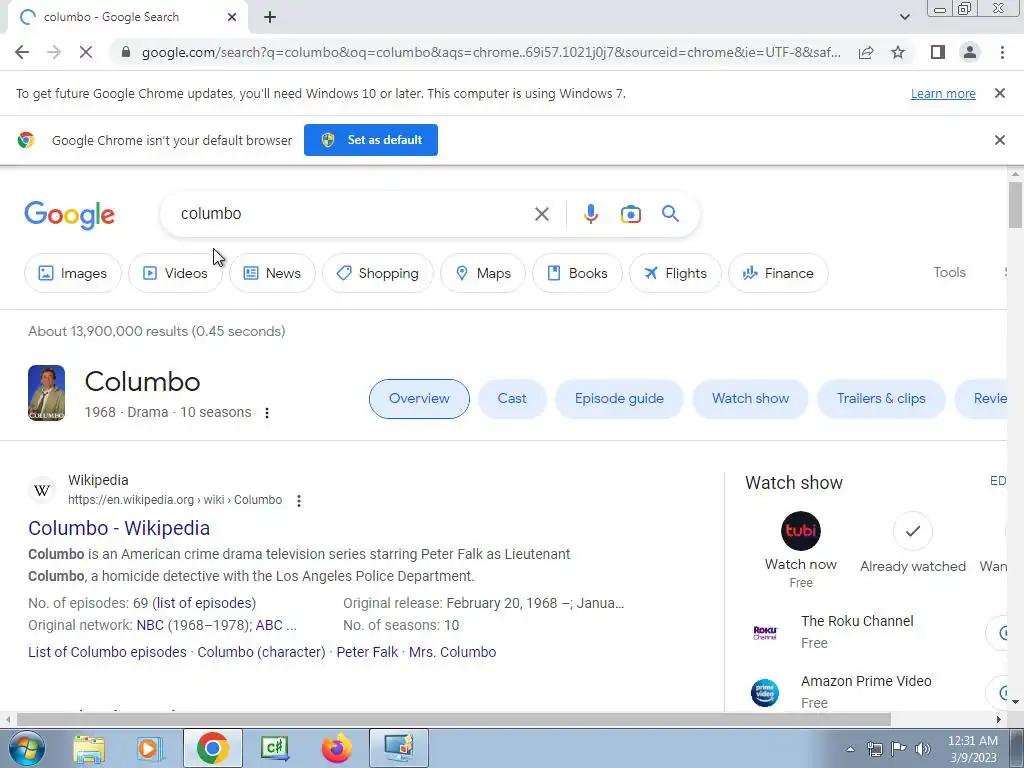
Task: Start voice search with microphone icon
Action: point(590,214)
